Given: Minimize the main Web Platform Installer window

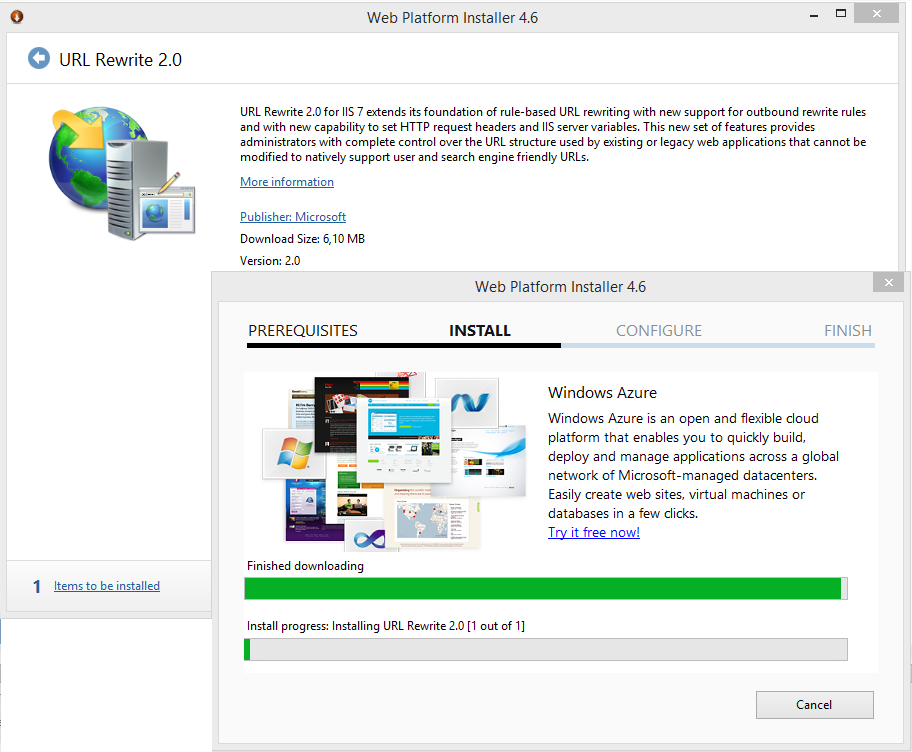Looking at the screenshot, I should (x=814, y=15).
